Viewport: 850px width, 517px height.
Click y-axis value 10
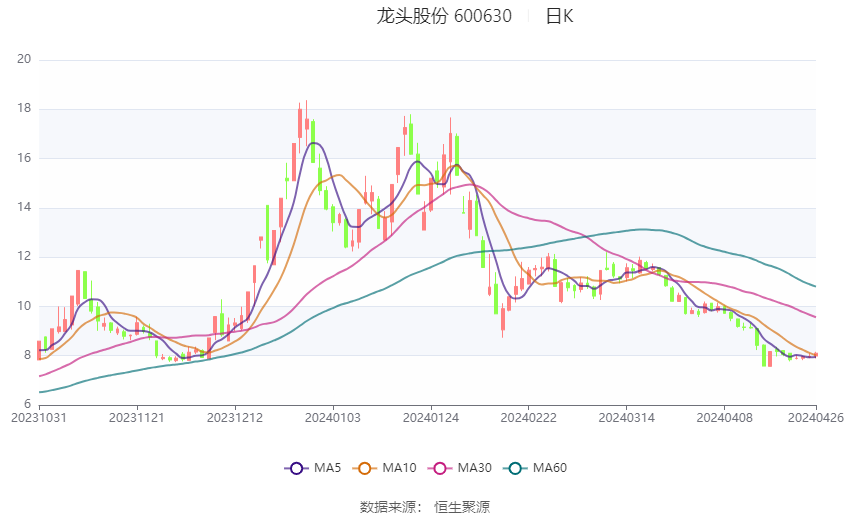click(x=24, y=306)
